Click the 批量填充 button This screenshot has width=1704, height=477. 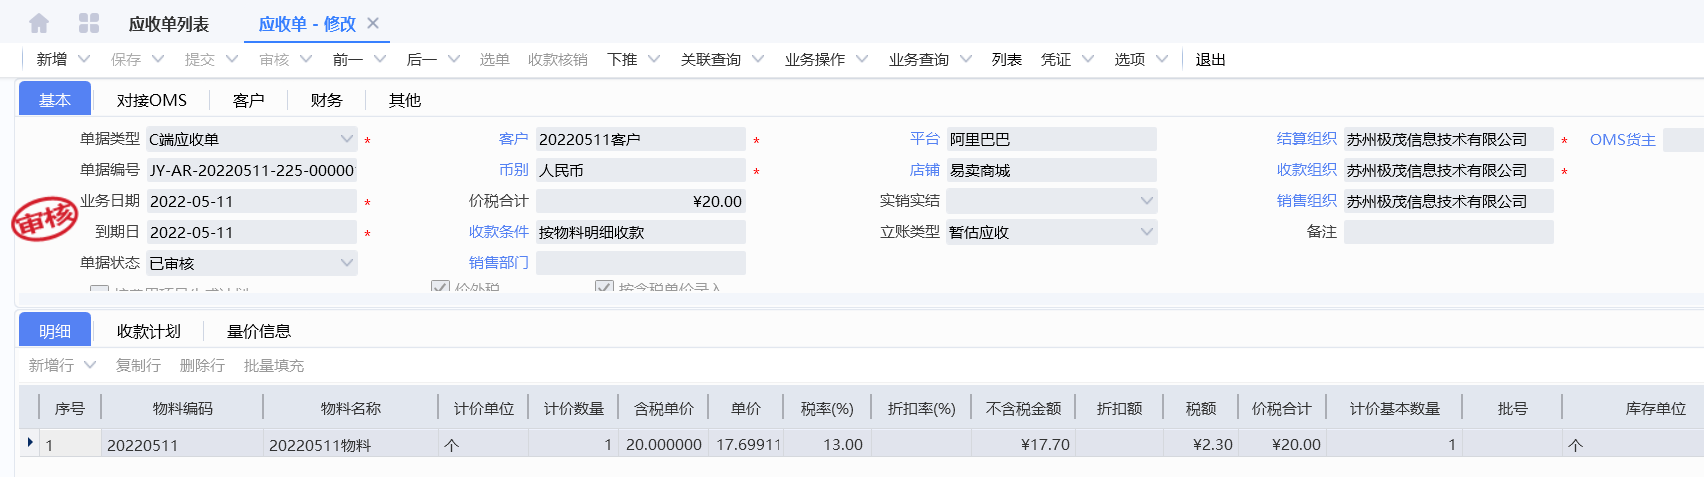(x=274, y=365)
